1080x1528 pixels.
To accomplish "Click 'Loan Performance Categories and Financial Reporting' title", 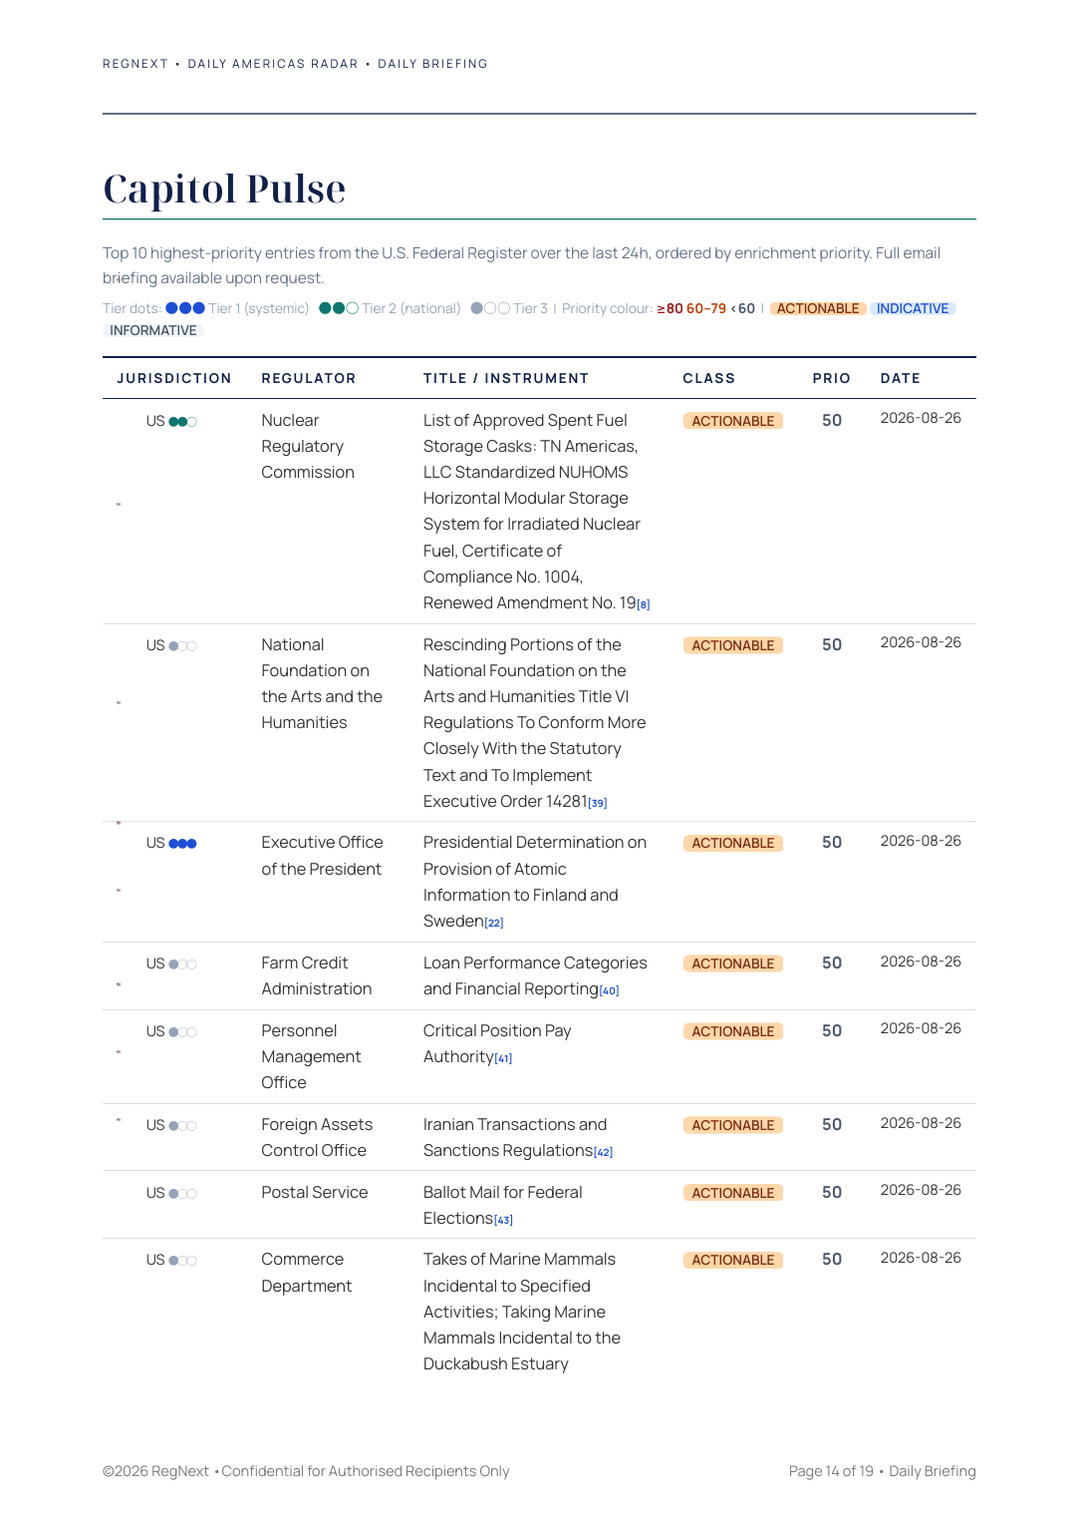I will [x=535, y=976].
